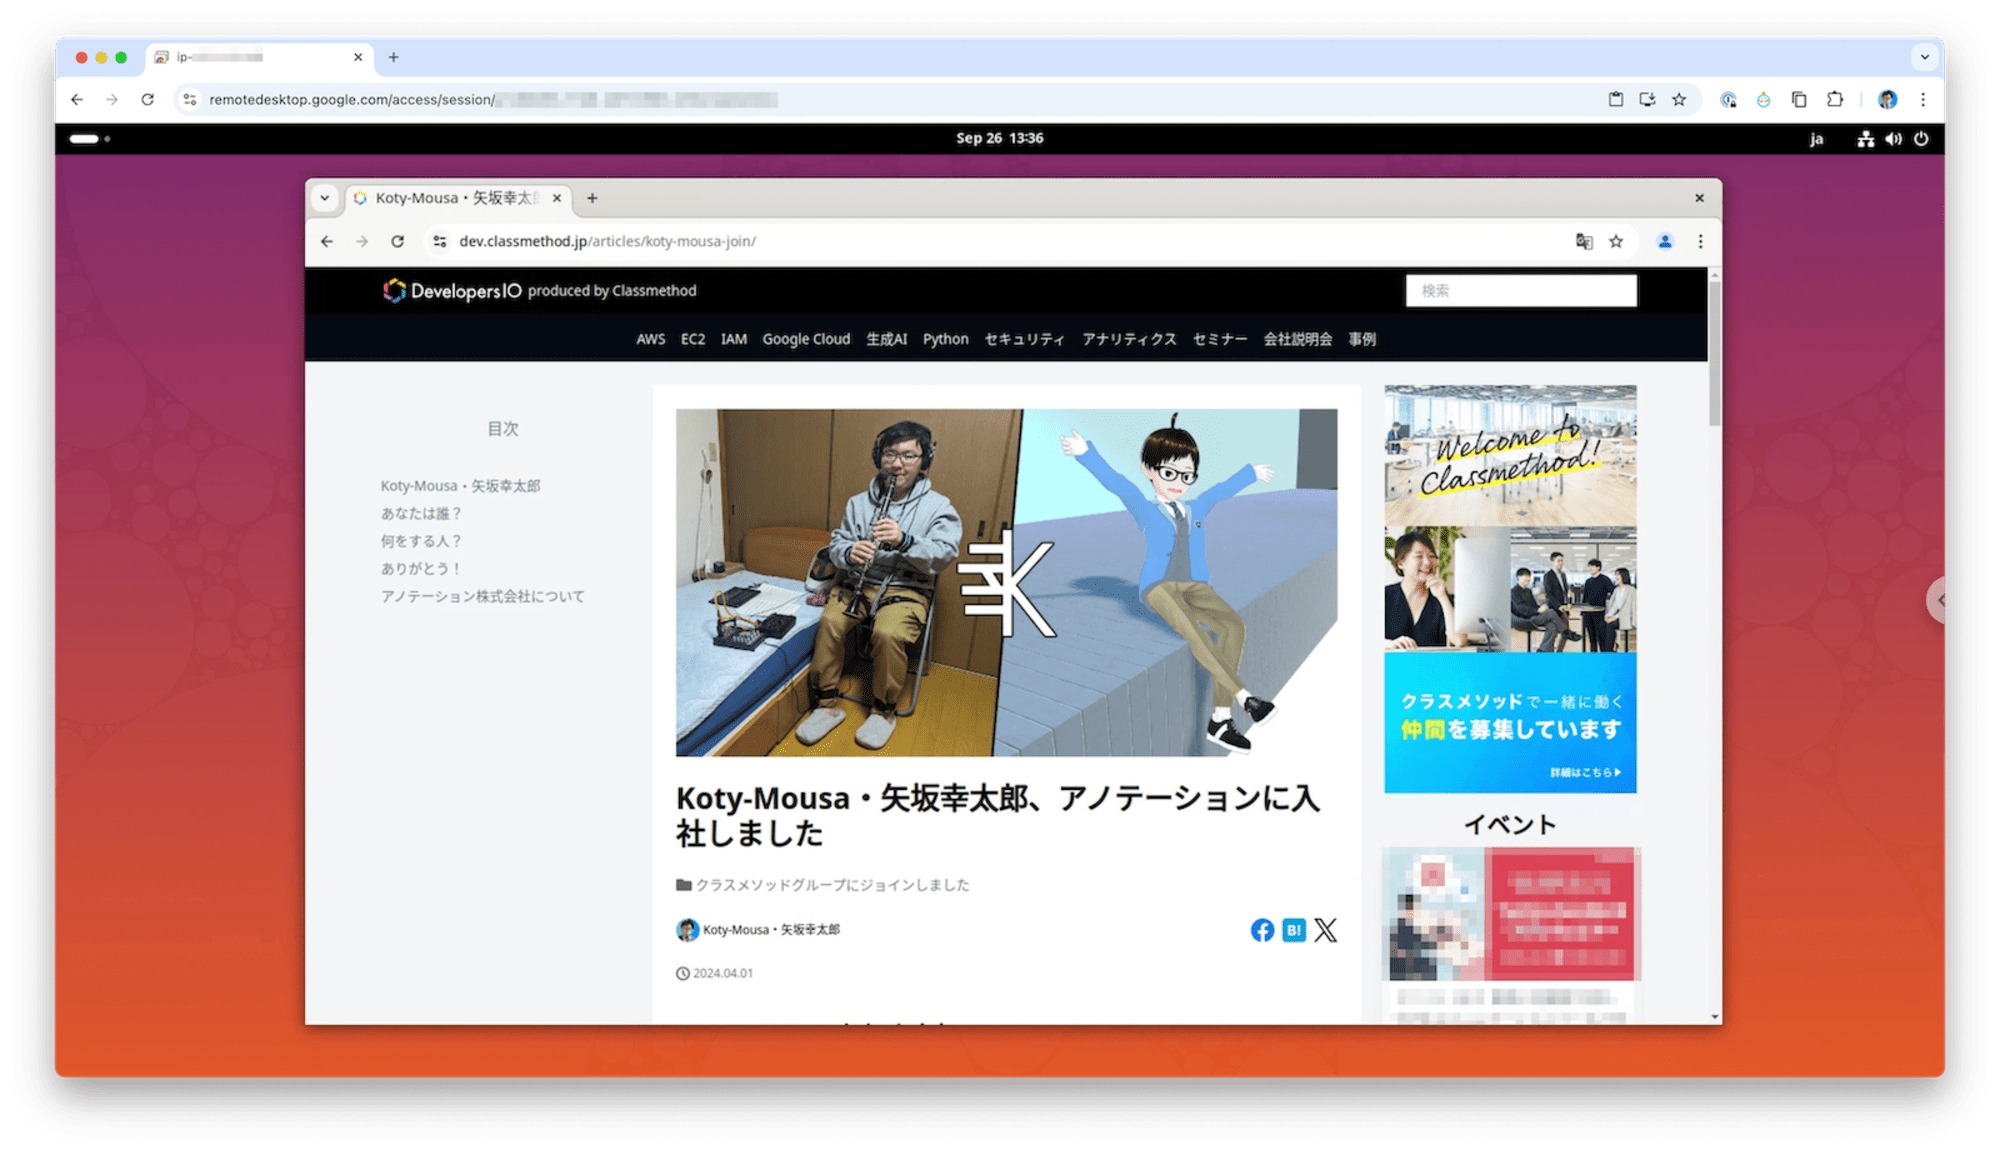
Task: Expand the inner browser tab list chevron
Action: (x=325, y=198)
